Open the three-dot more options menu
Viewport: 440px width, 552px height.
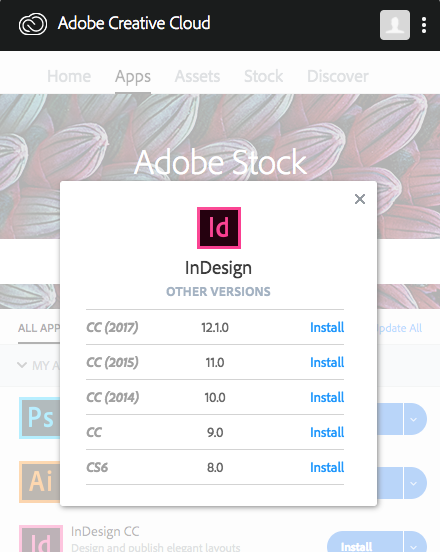[424, 25]
